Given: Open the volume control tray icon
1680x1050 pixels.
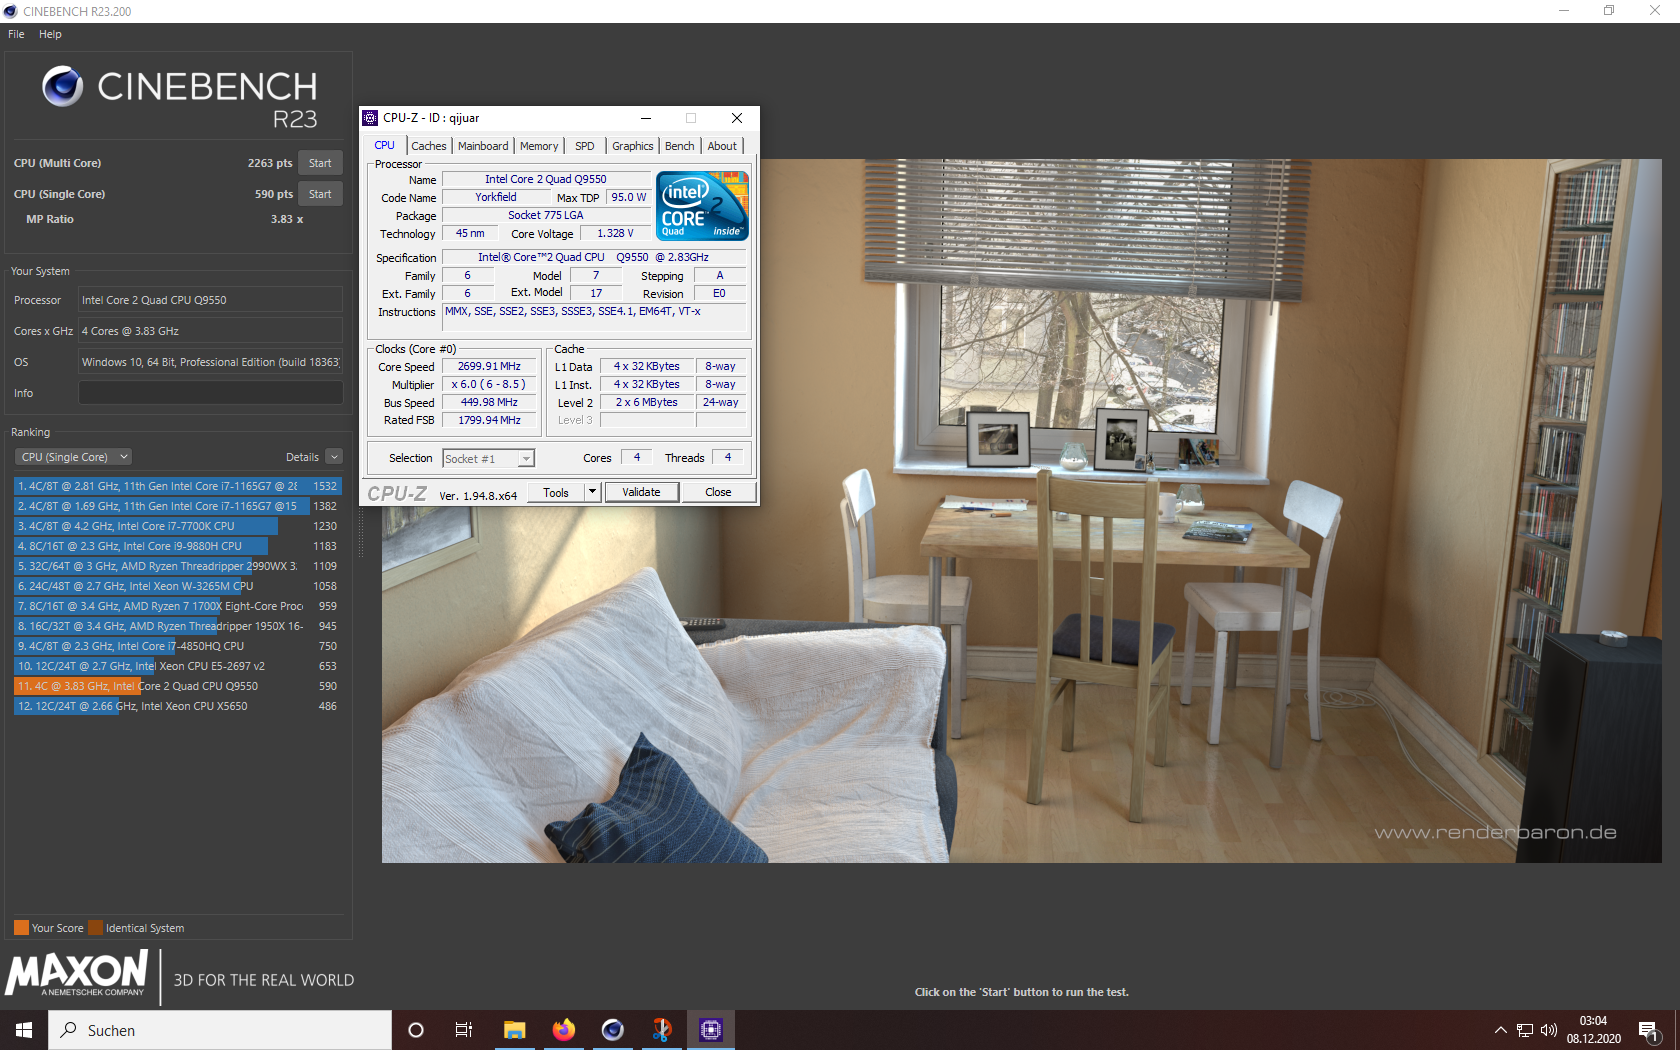Looking at the screenshot, I should [1549, 1030].
